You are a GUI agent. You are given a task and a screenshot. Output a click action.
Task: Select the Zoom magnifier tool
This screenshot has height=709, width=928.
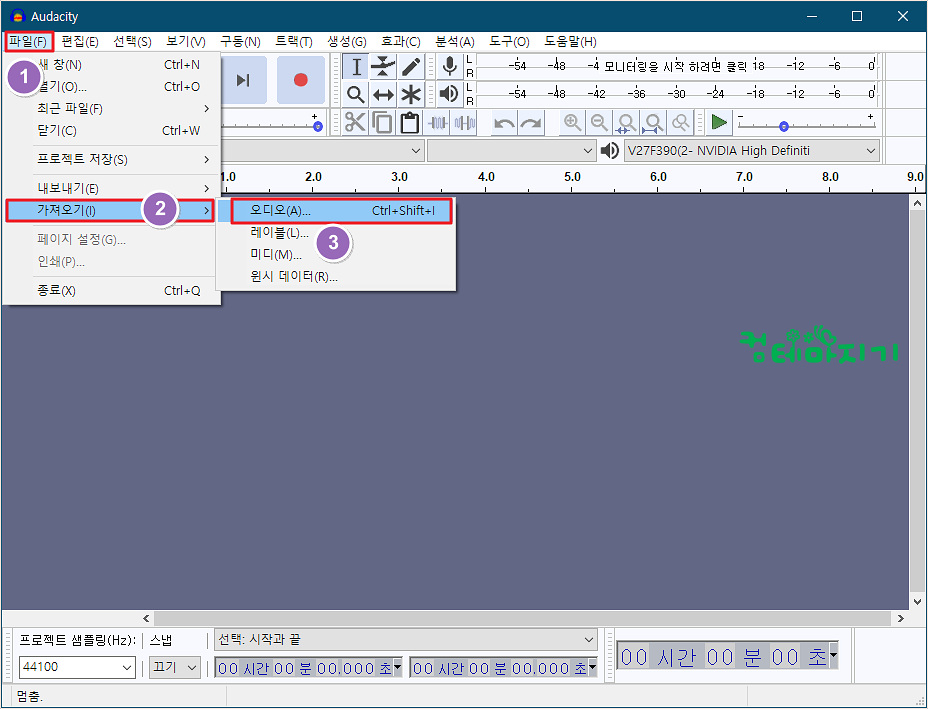click(356, 94)
